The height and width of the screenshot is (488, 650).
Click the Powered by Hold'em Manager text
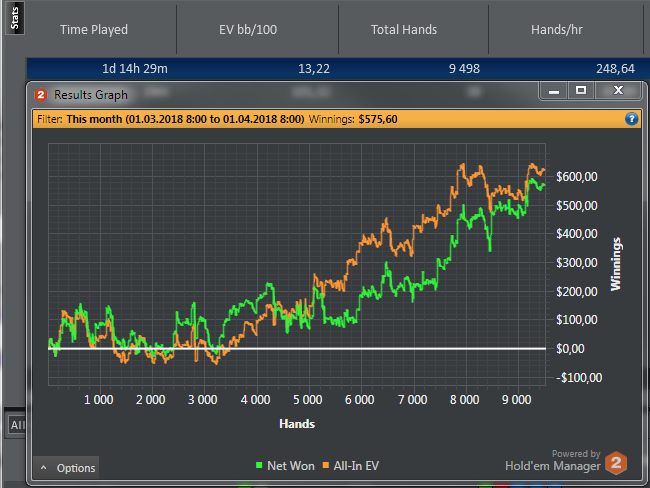(x=553, y=460)
